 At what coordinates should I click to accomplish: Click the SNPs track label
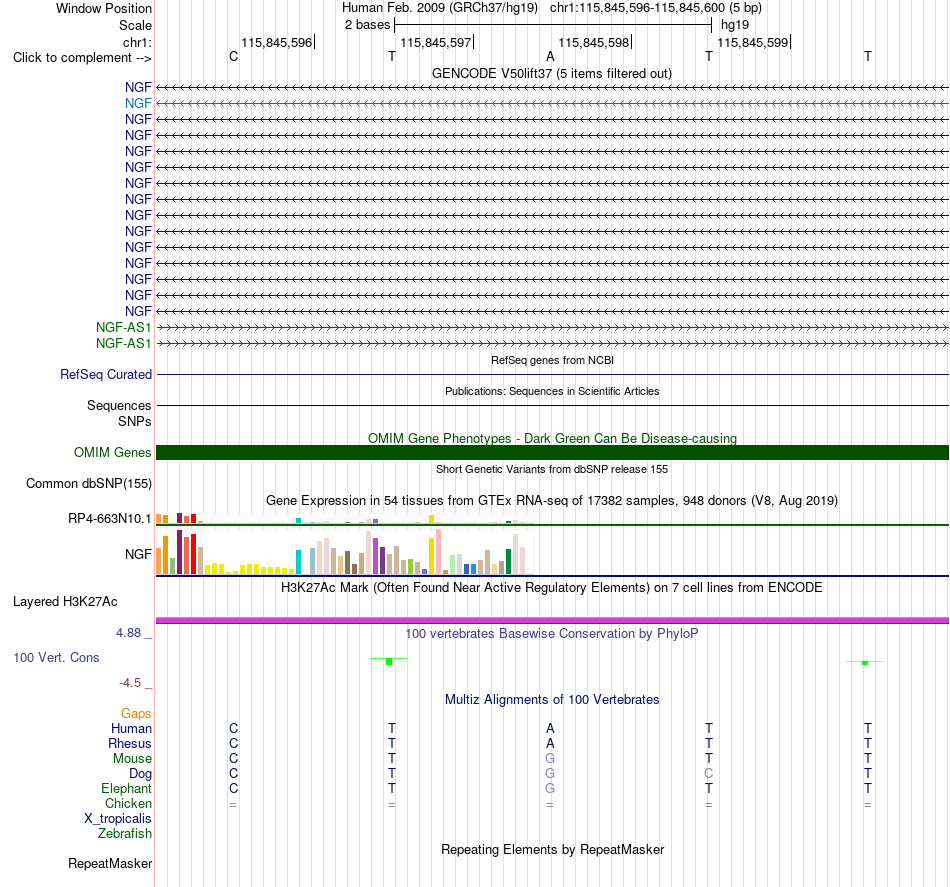coord(135,421)
